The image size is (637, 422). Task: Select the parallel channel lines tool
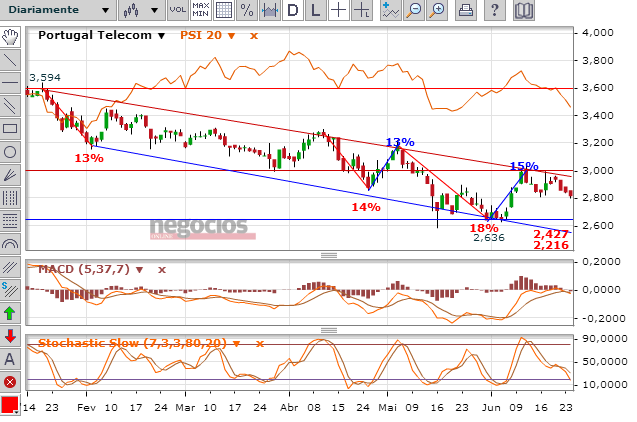click(10, 106)
